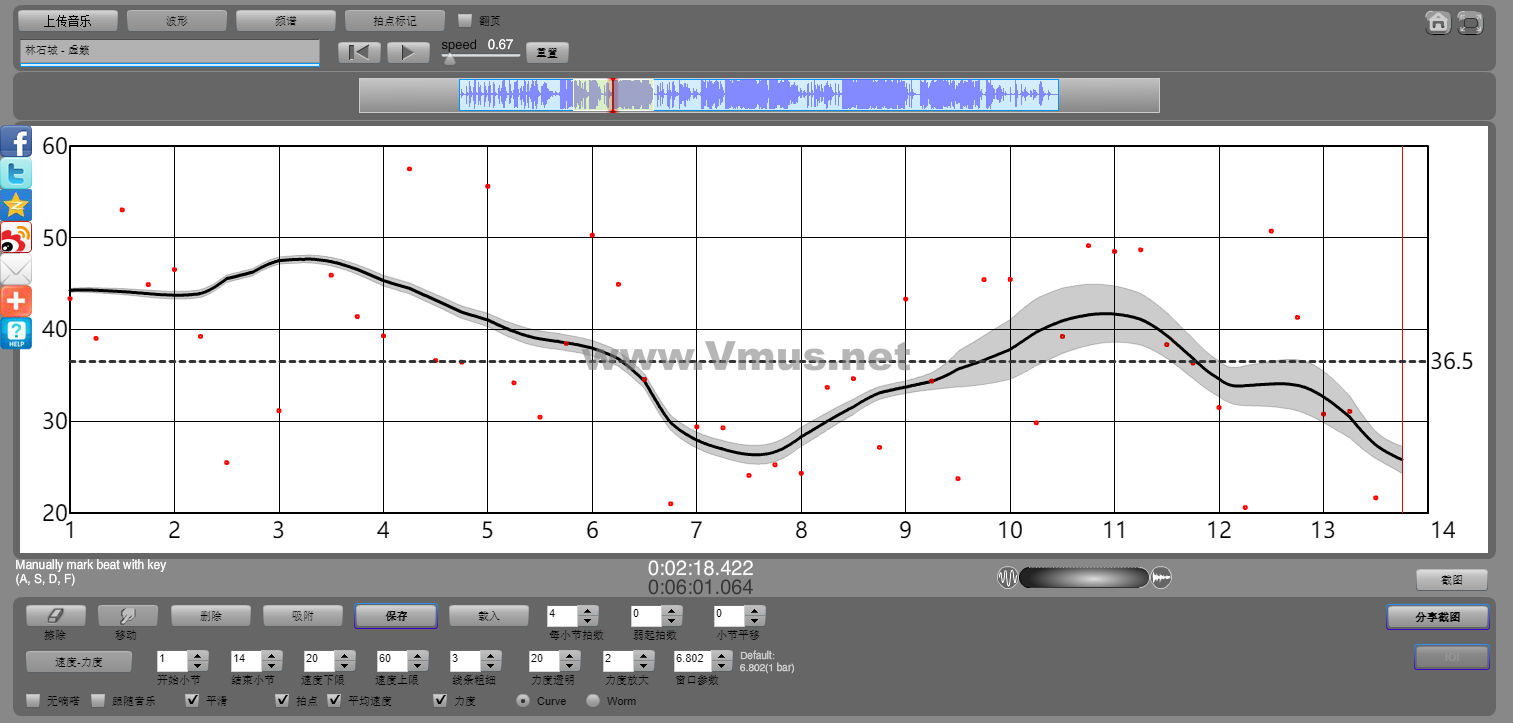Viewport: 1513px width, 723px height.
Task: Select the Worm radio button
Action: click(x=593, y=701)
